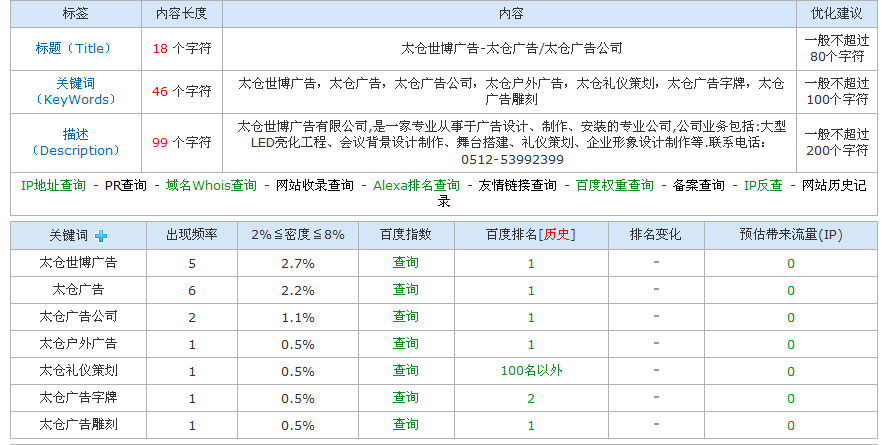The width and height of the screenshot is (882, 445).
Task: Open the 标题（Title） label link
Action: click(75, 48)
